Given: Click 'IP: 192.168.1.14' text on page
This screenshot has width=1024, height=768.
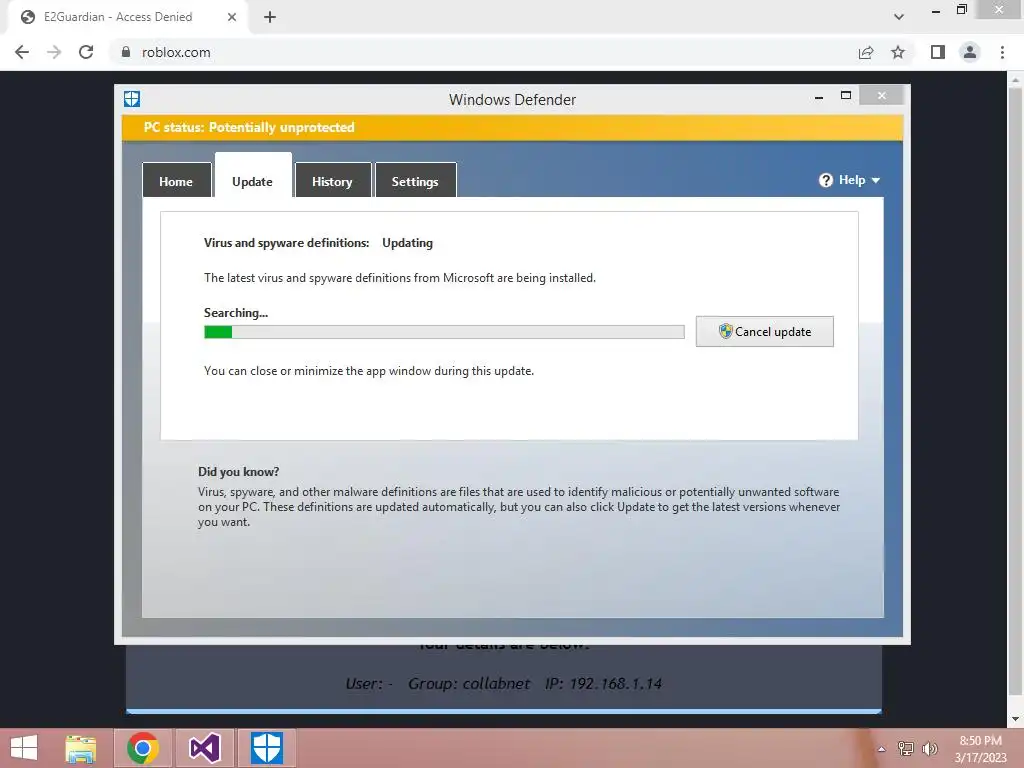Looking at the screenshot, I should pos(603,684).
